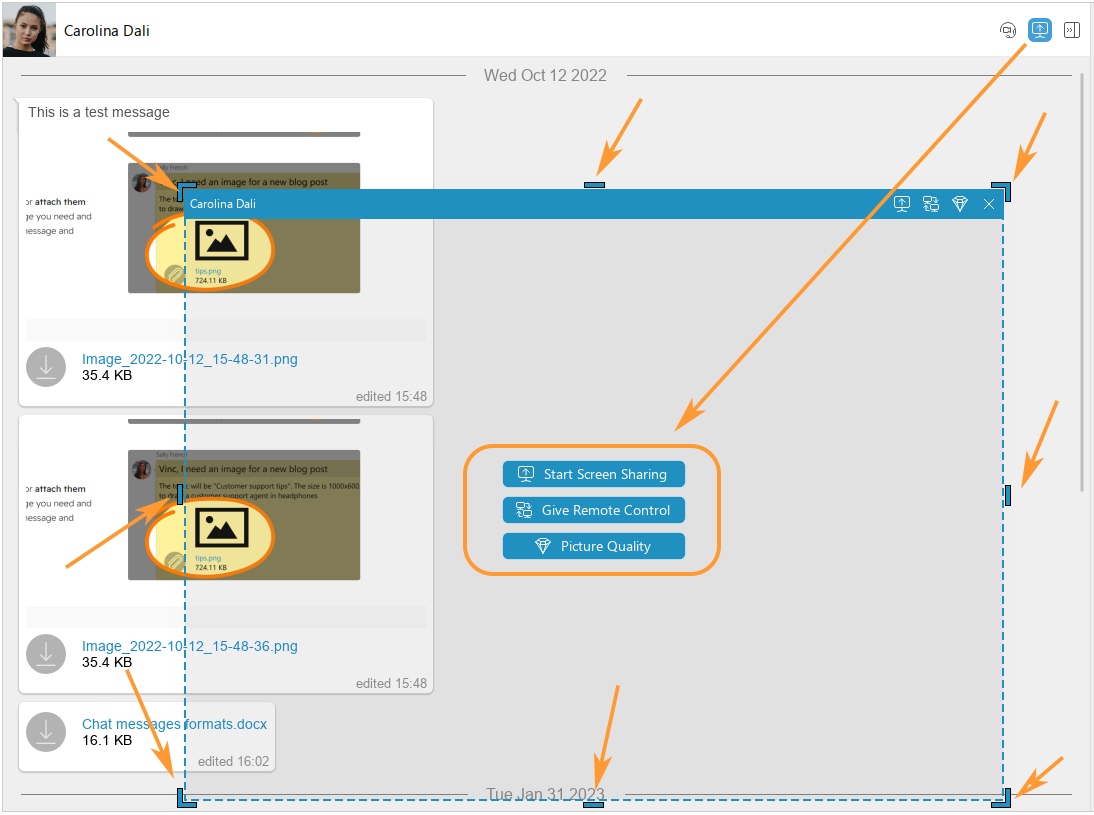The width and height of the screenshot is (1094, 815).
Task: Click the diamond Picture Quality icon
Action: (x=960, y=204)
